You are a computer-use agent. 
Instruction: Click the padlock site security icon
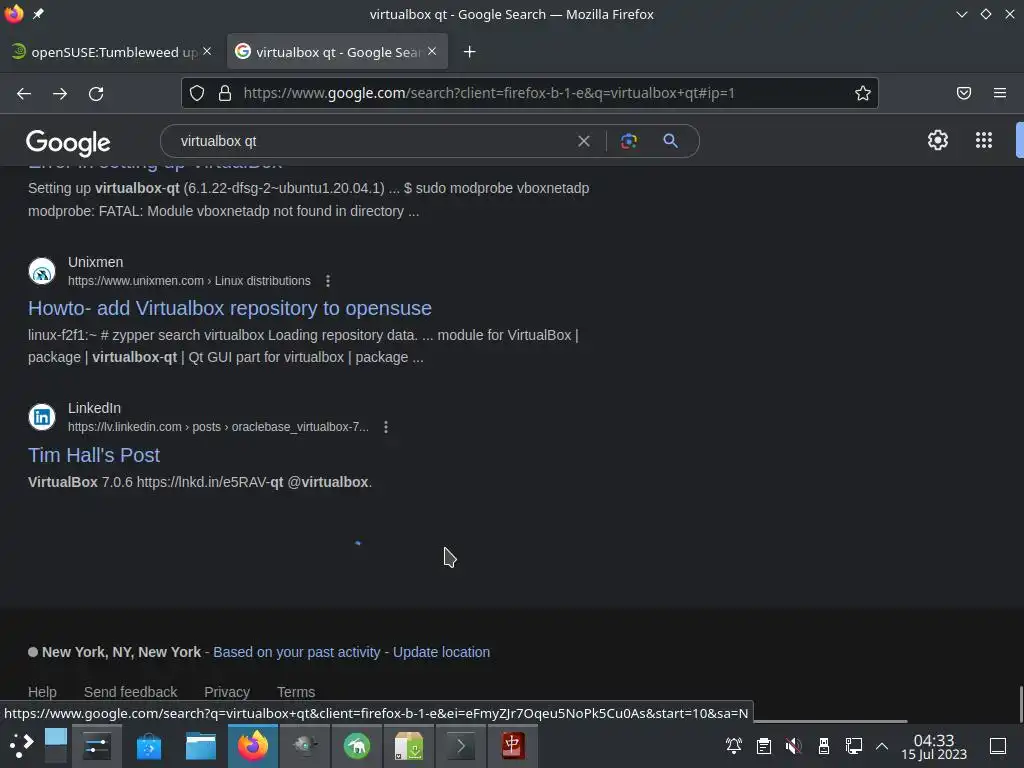point(225,93)
